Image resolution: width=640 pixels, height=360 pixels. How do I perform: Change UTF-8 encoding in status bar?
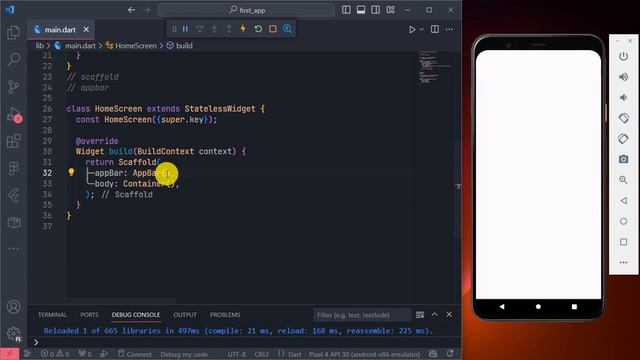(237, 354)
